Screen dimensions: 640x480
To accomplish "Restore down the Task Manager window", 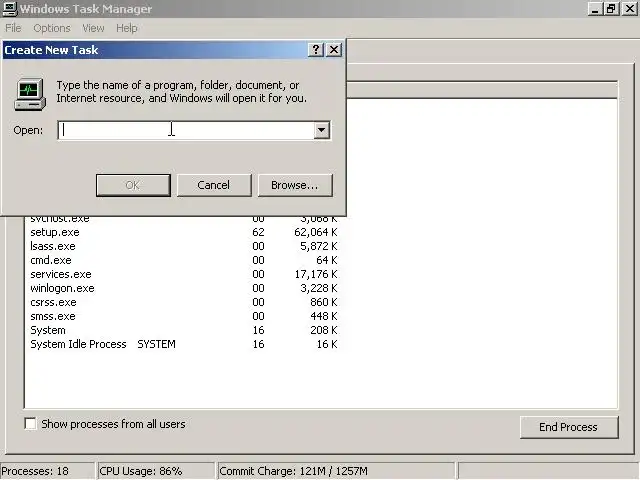I will tap(611, 9).
